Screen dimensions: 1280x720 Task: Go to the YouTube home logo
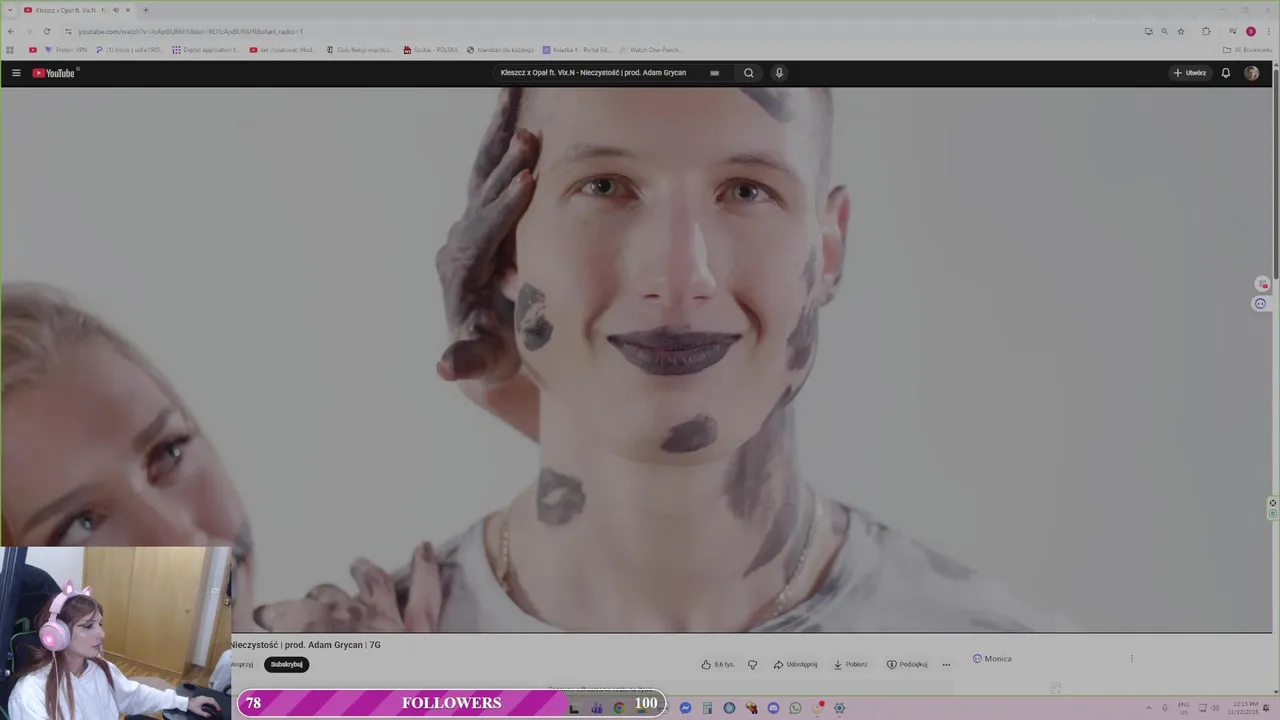[x=54, y=73]
